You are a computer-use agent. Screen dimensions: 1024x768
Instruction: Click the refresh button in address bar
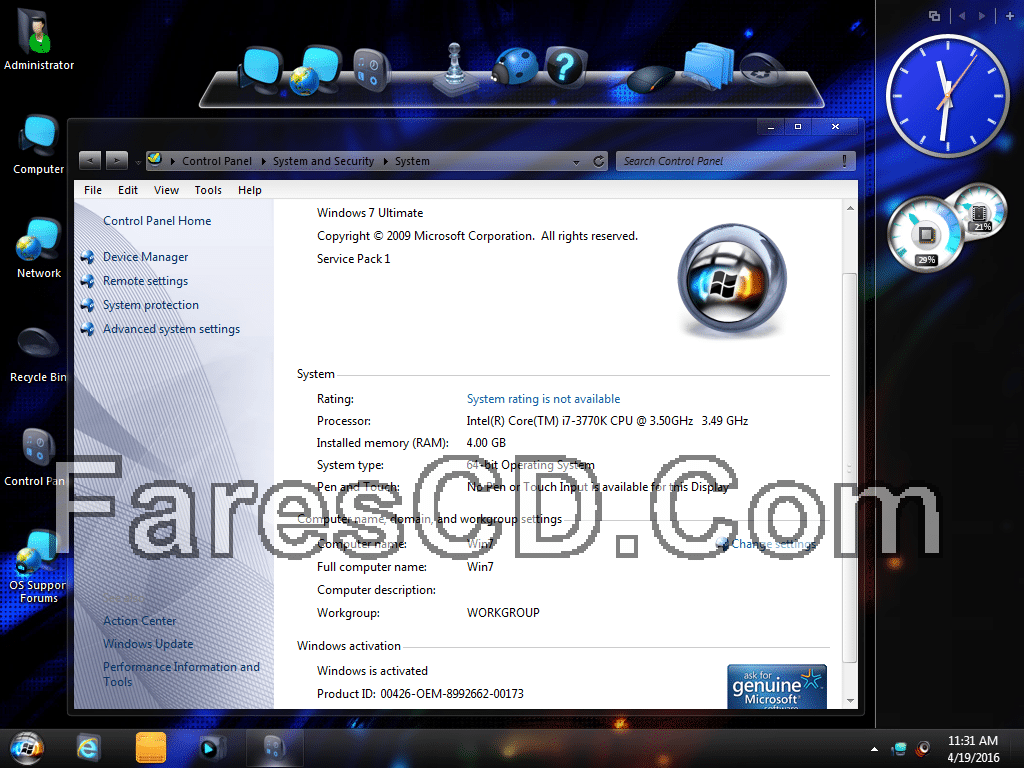click(x=598, y=161)
